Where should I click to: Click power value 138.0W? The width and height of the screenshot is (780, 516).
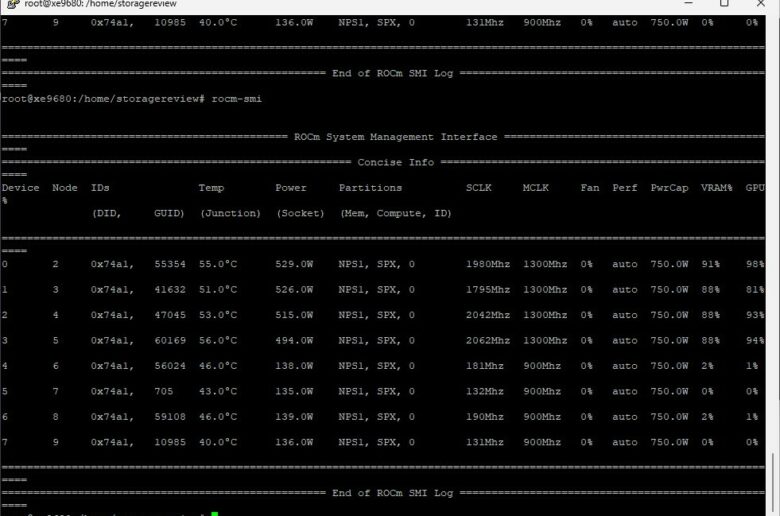(x=294, y=366)
